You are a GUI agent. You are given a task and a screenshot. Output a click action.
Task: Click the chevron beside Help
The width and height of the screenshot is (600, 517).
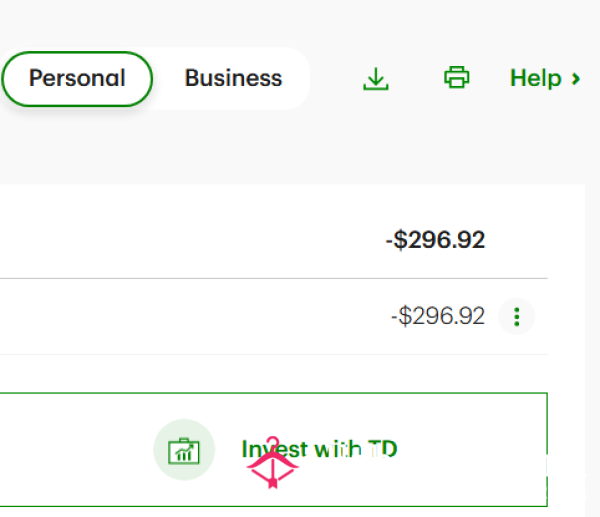point(576,79)
